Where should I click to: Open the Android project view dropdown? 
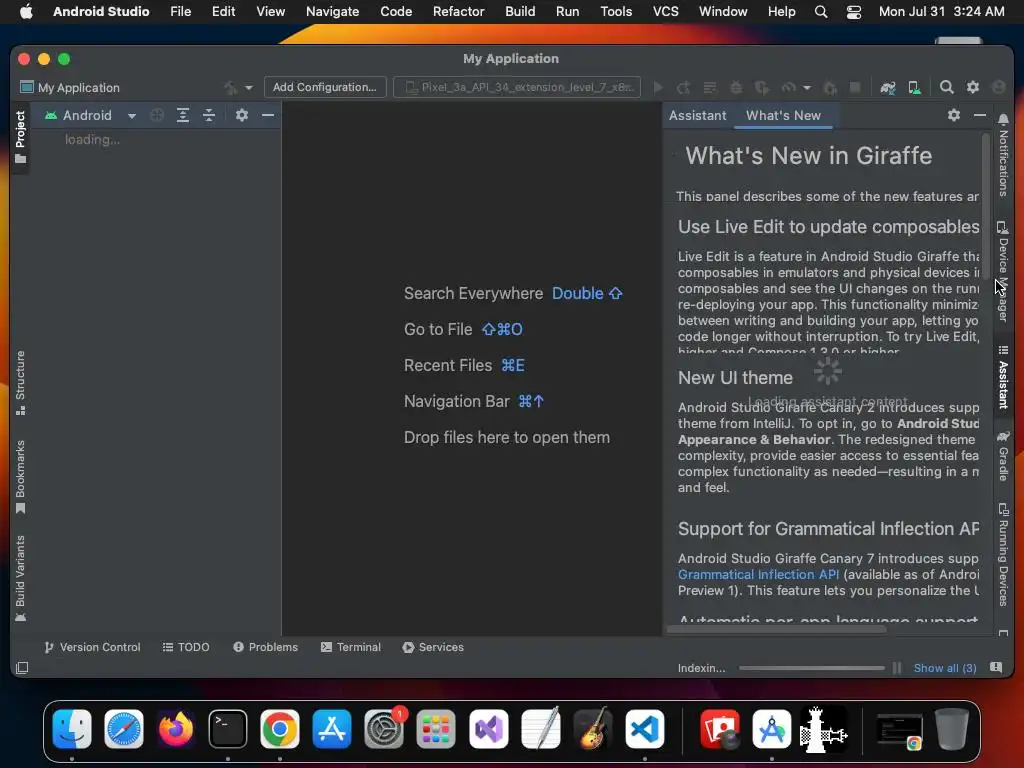pyautogui.click(x=90, y=116)
